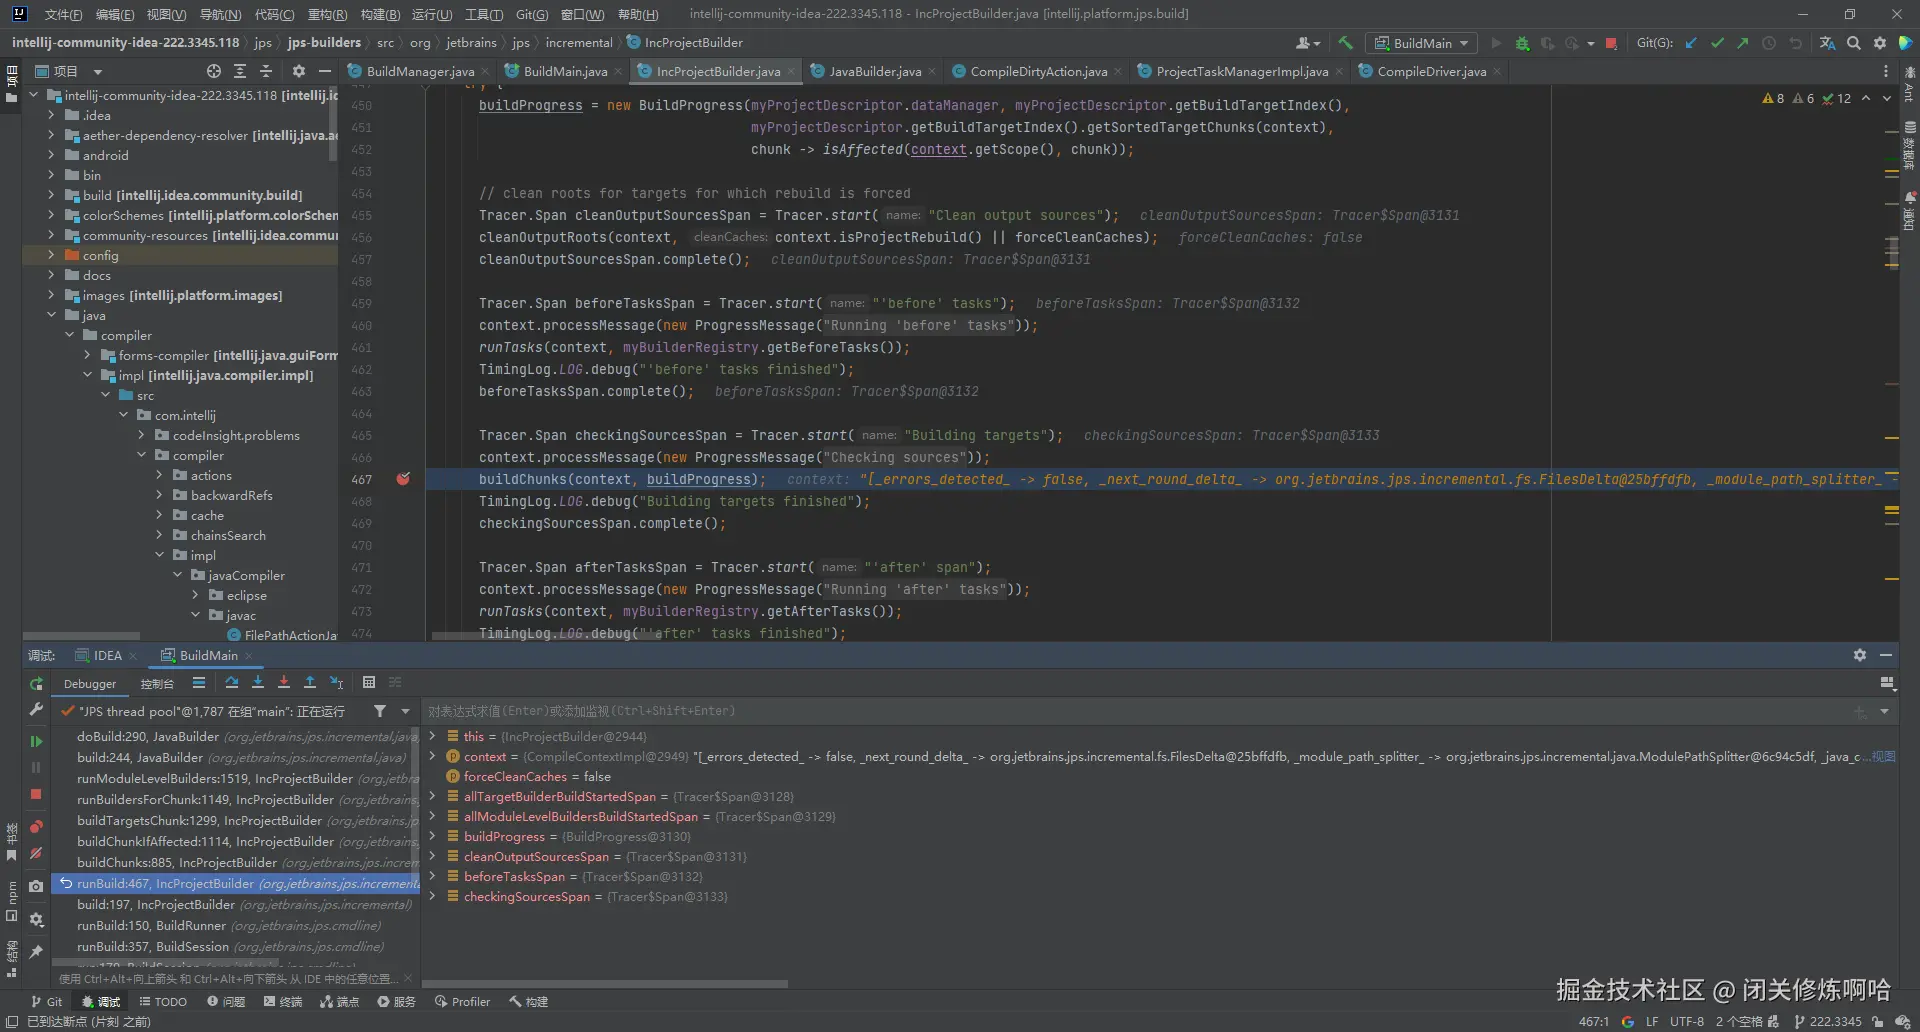Open the debug panel settings gear
This screenshot has height=1032, width=1920.
click(1860, 655)
